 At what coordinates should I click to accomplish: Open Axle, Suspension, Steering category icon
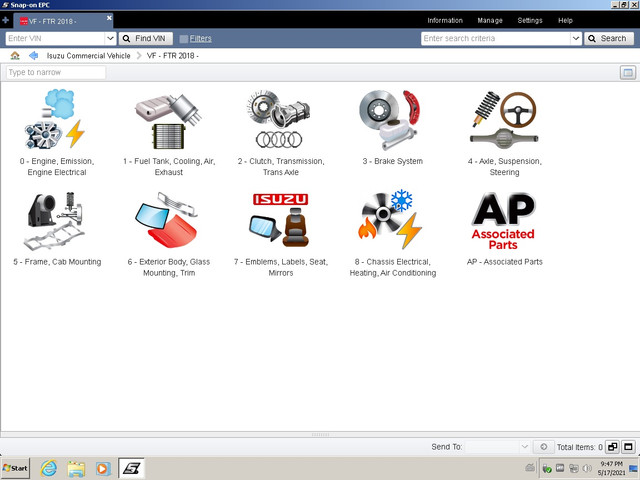pos(504,120)
